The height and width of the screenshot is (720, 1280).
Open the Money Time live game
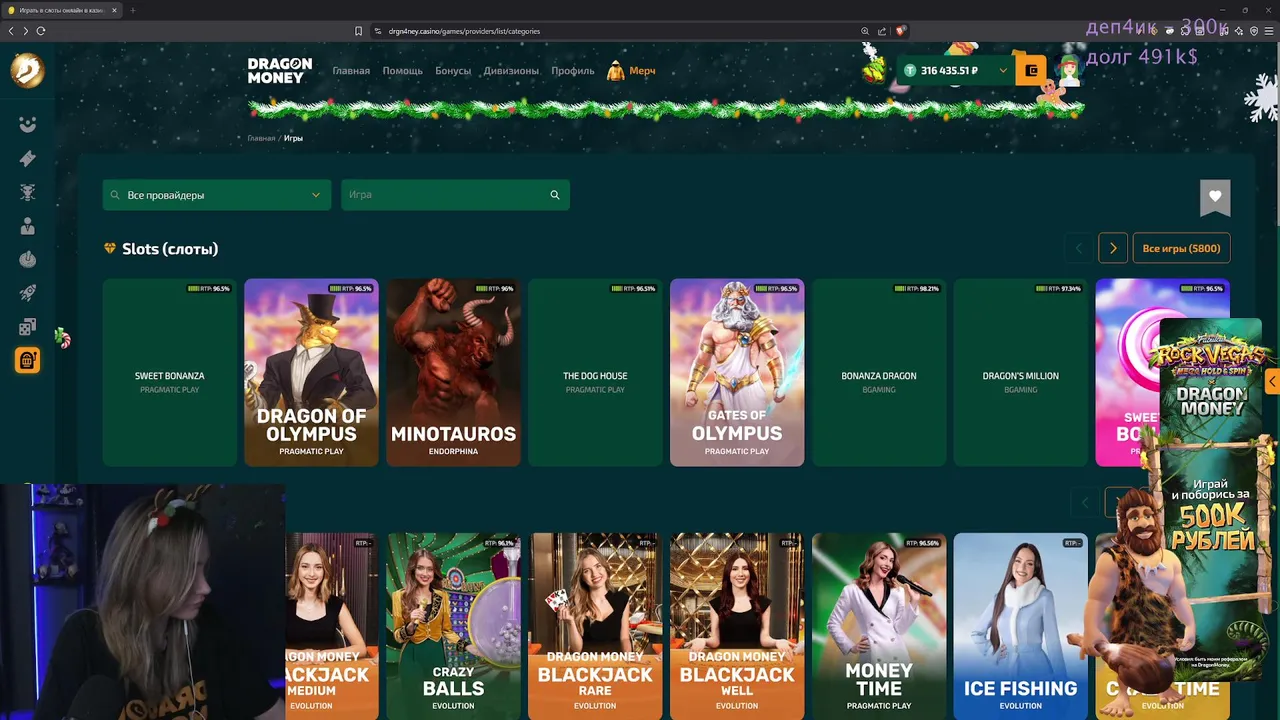tap(879, 626)
